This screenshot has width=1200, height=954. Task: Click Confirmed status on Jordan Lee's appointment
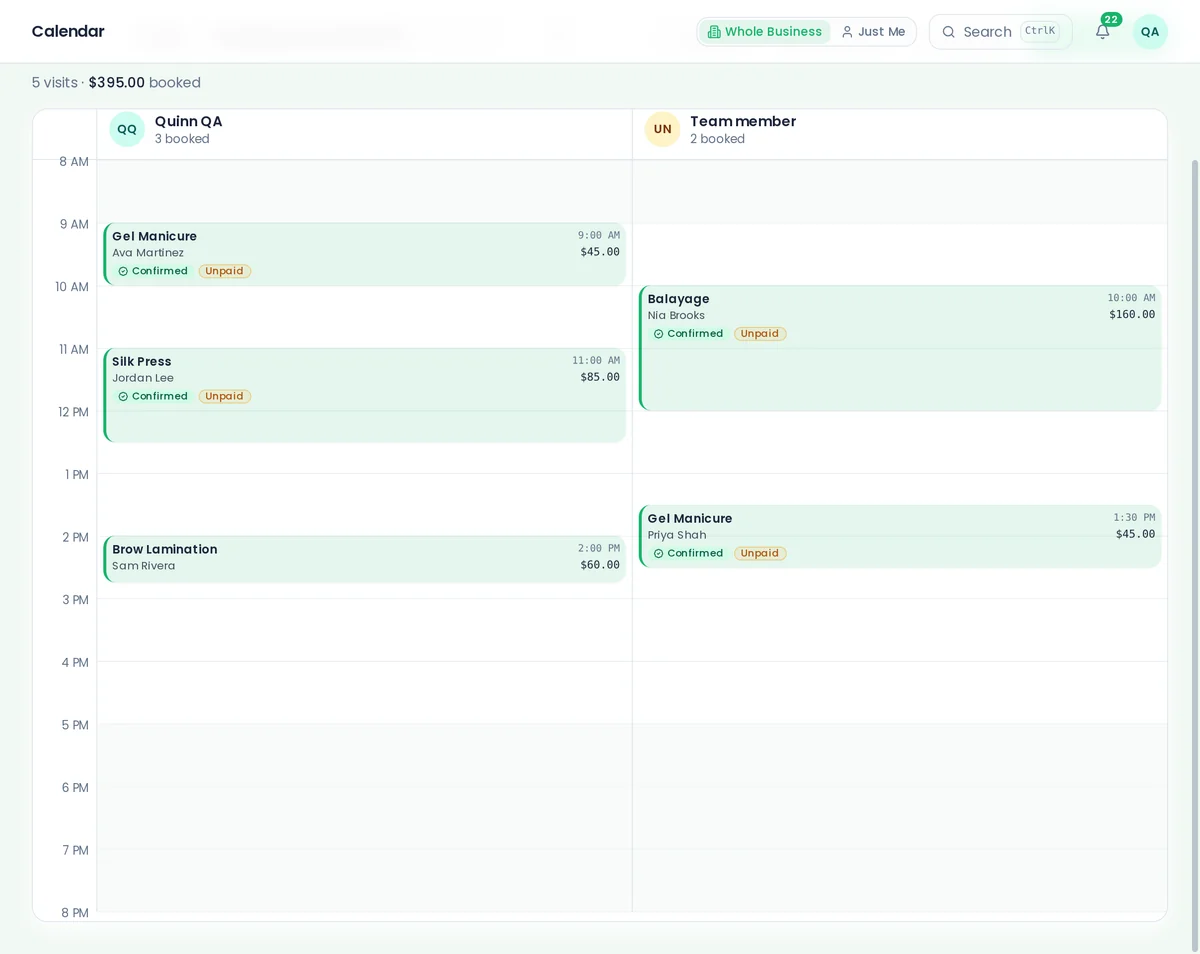click(153, 396)
